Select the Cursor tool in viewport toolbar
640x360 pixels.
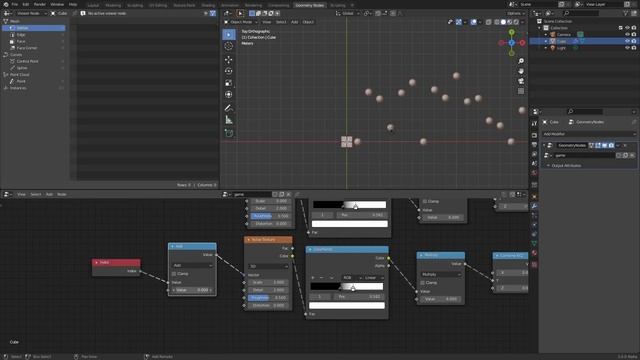point(229,46)
